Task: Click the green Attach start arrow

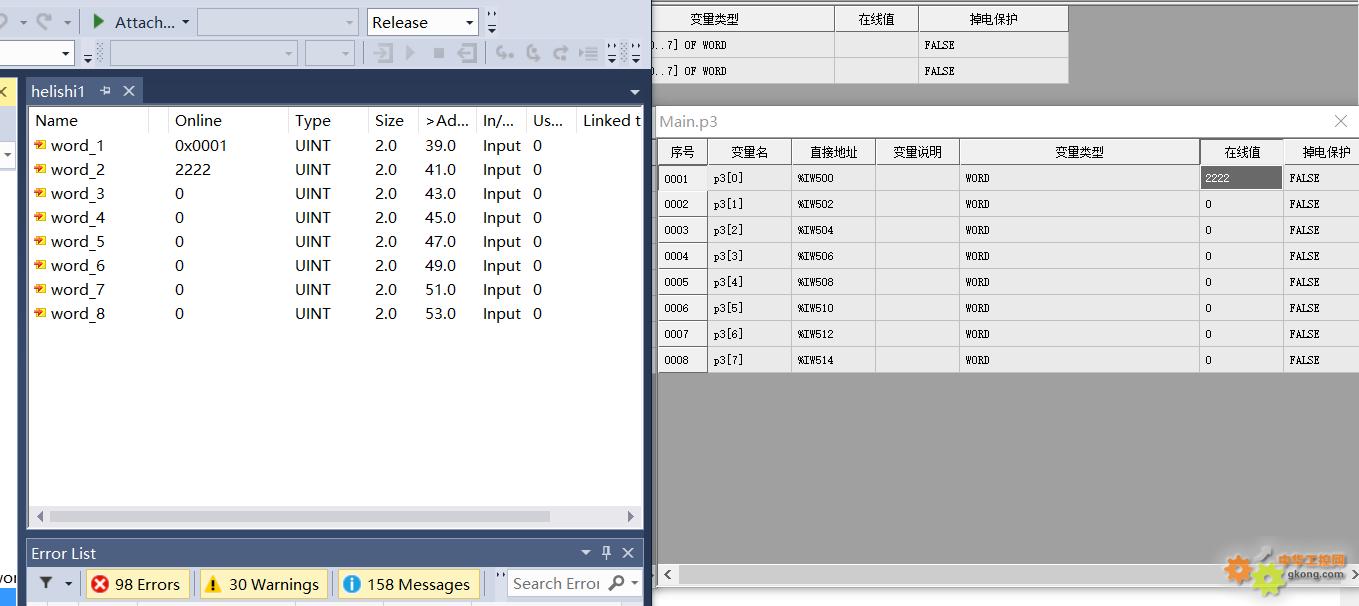Action: pos(98,21)
